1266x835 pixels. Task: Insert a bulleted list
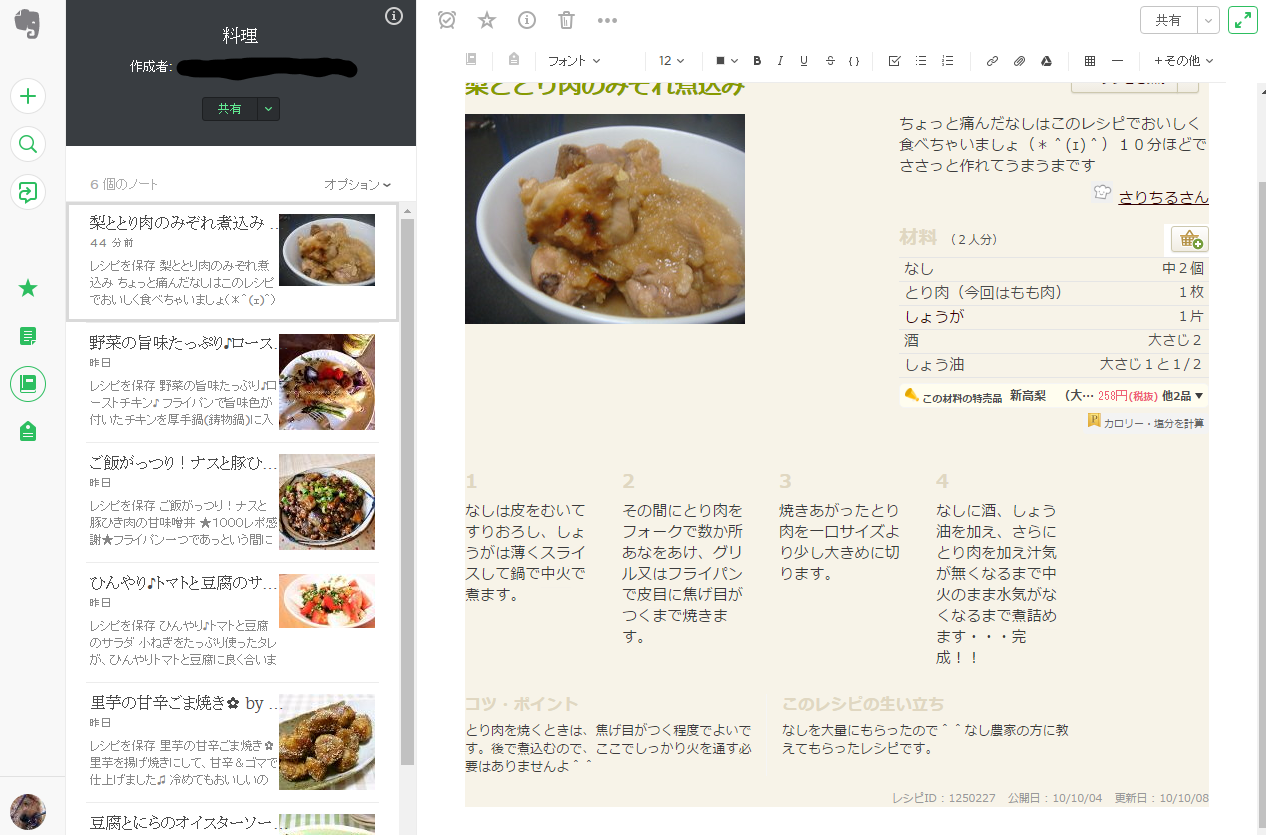[921, 61]
